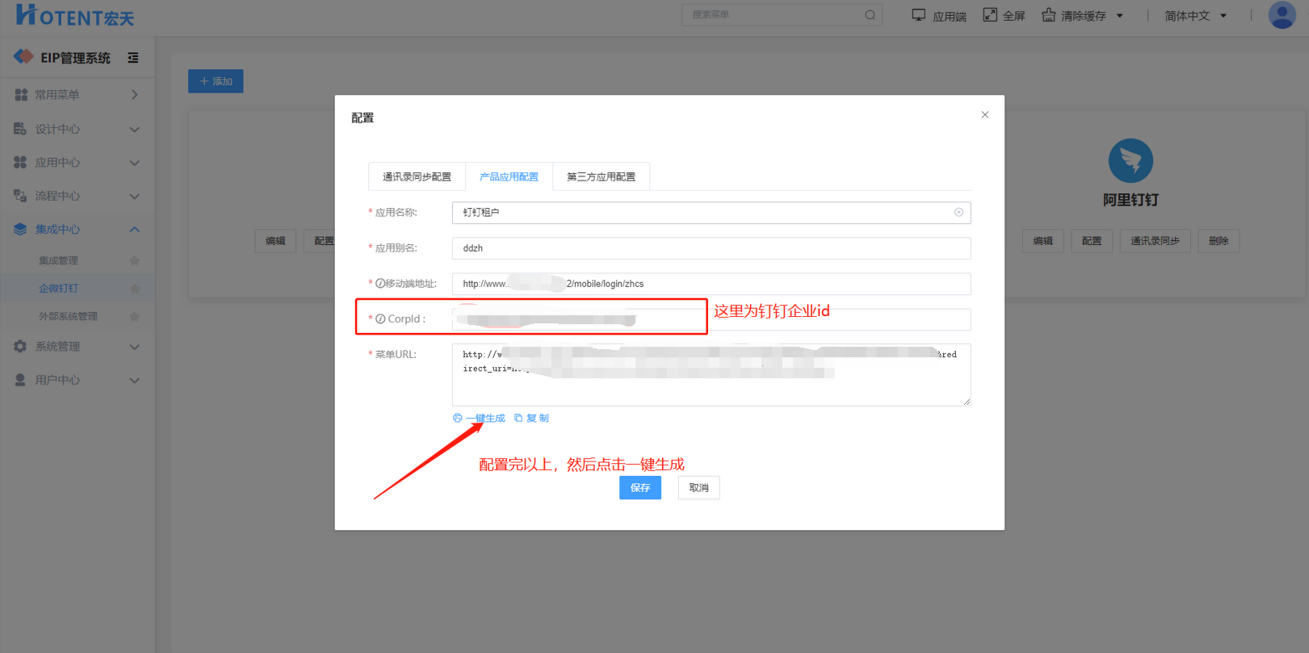Screen dimensions: 1309x653
Task: Expand the 设计中心 menu chevron
Action: 135,129
